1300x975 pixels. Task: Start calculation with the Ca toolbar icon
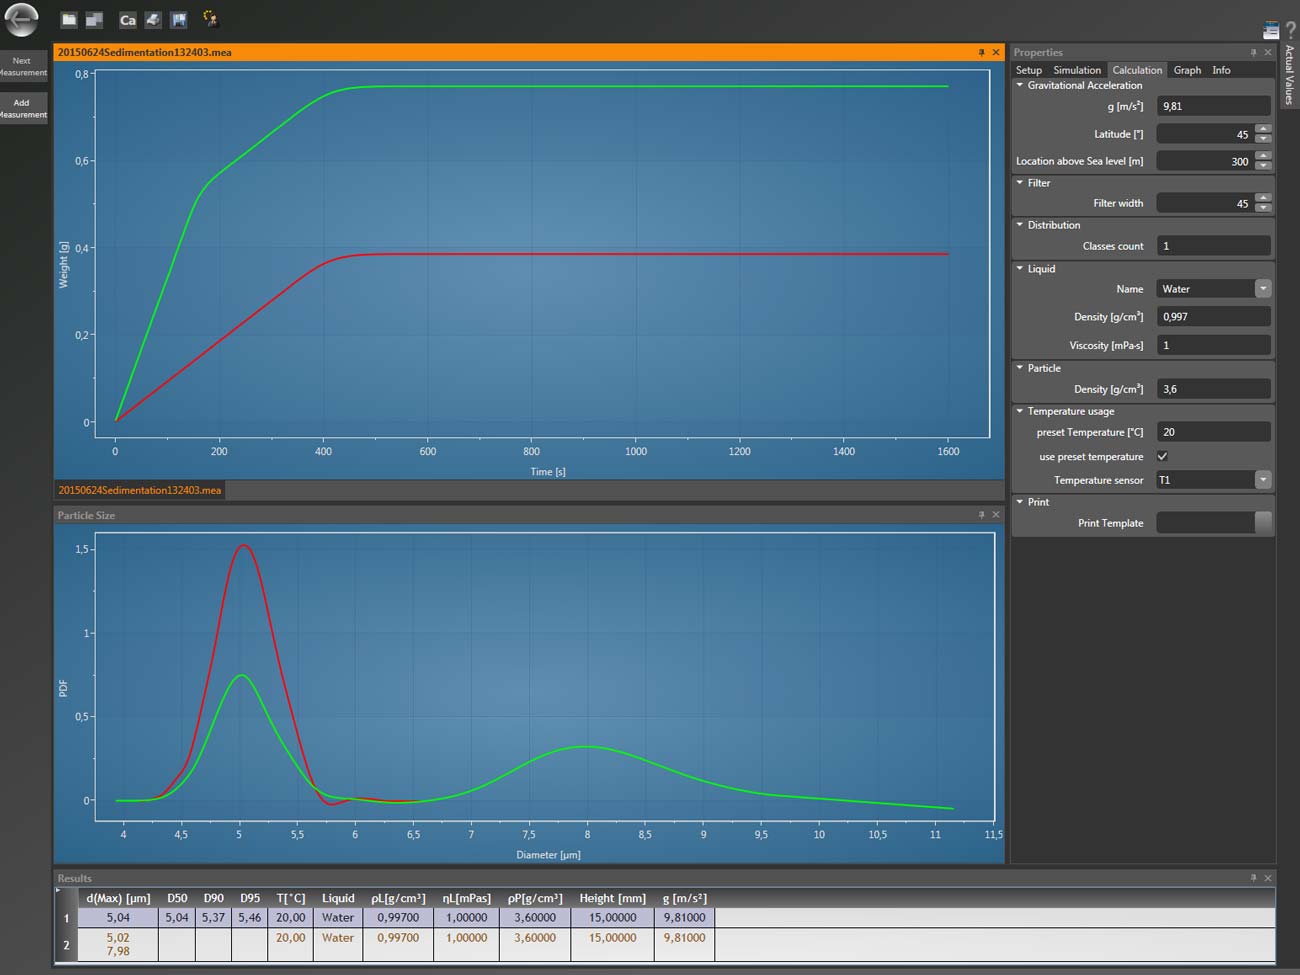pyautogui.click(x=127, y=19)
